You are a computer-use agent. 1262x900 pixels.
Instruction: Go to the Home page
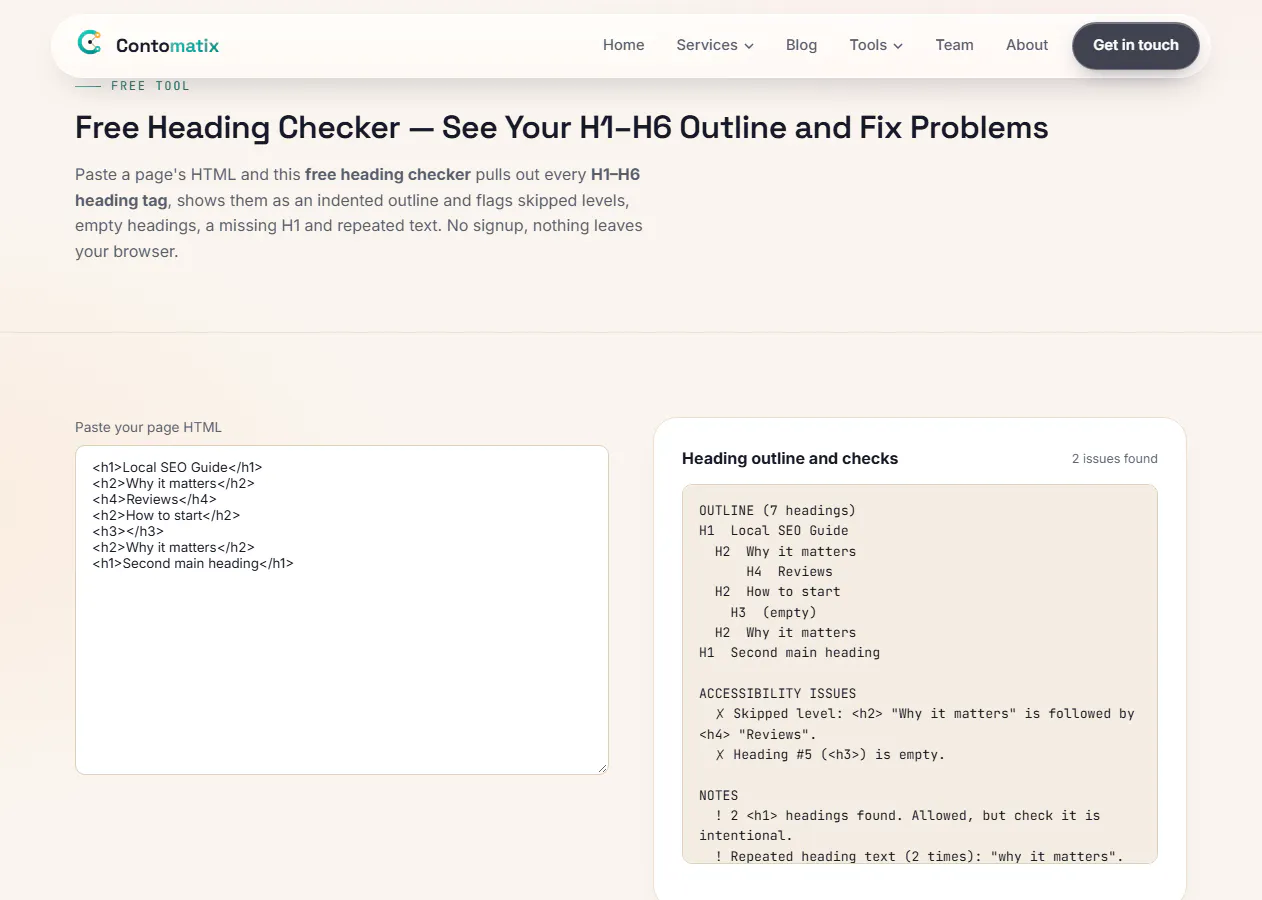624,45
